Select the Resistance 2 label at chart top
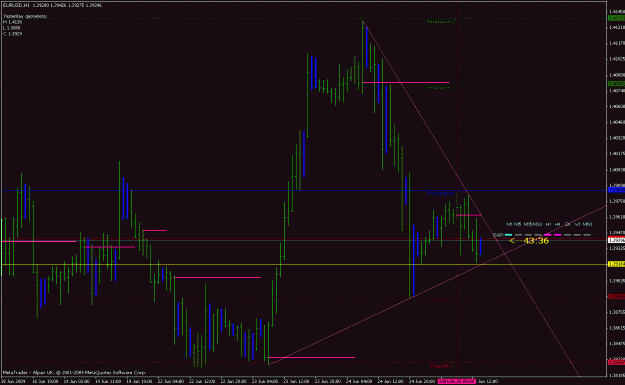The image size is (625, 385). [440, 21]
